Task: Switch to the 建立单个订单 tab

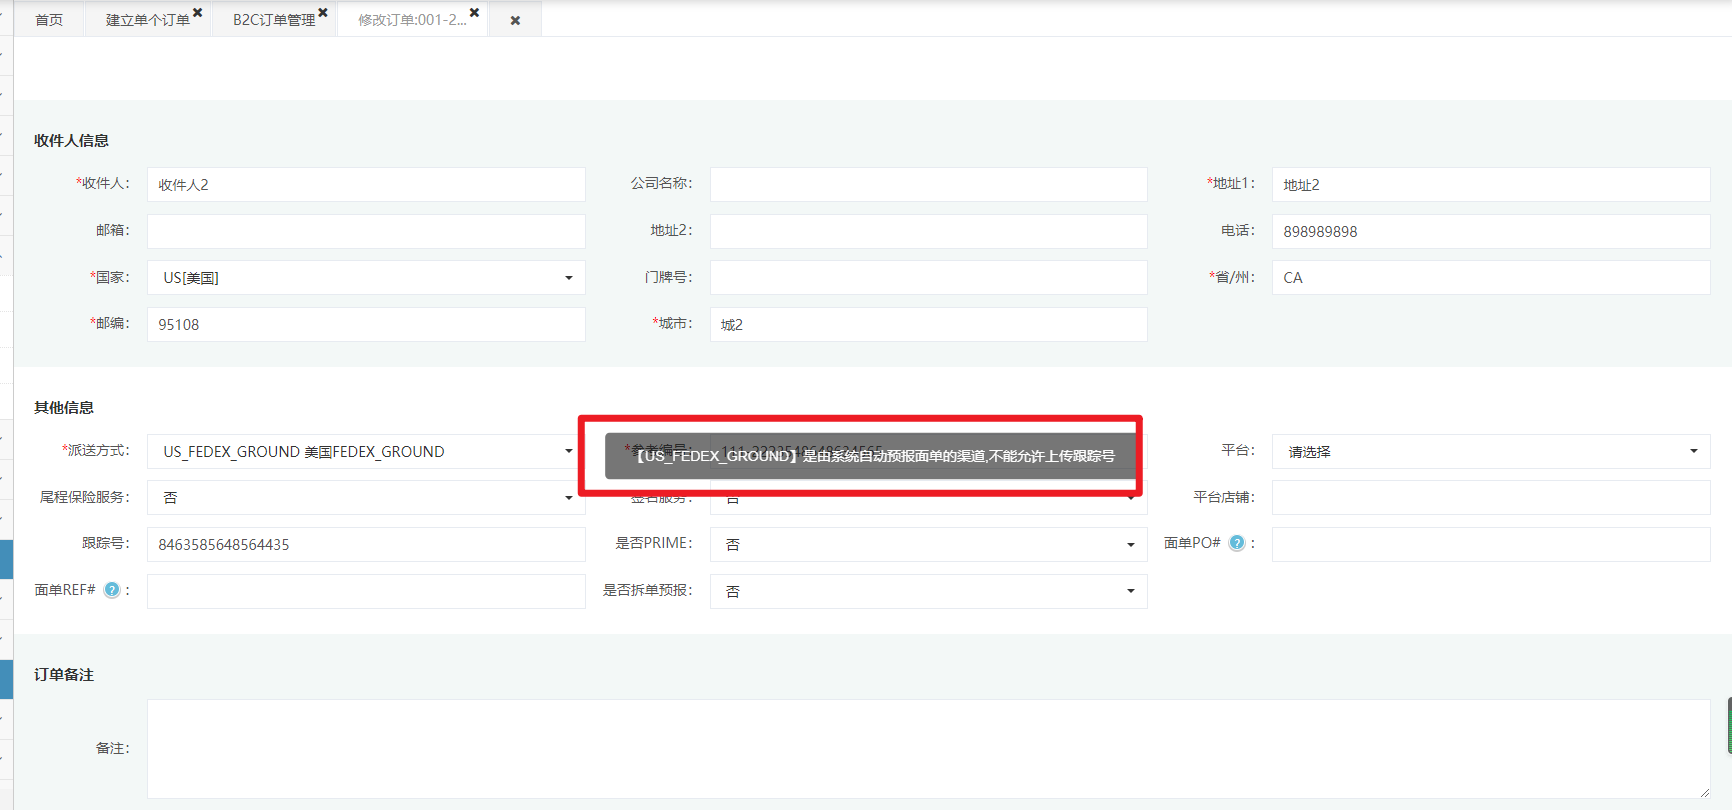Action: [148, 20]
